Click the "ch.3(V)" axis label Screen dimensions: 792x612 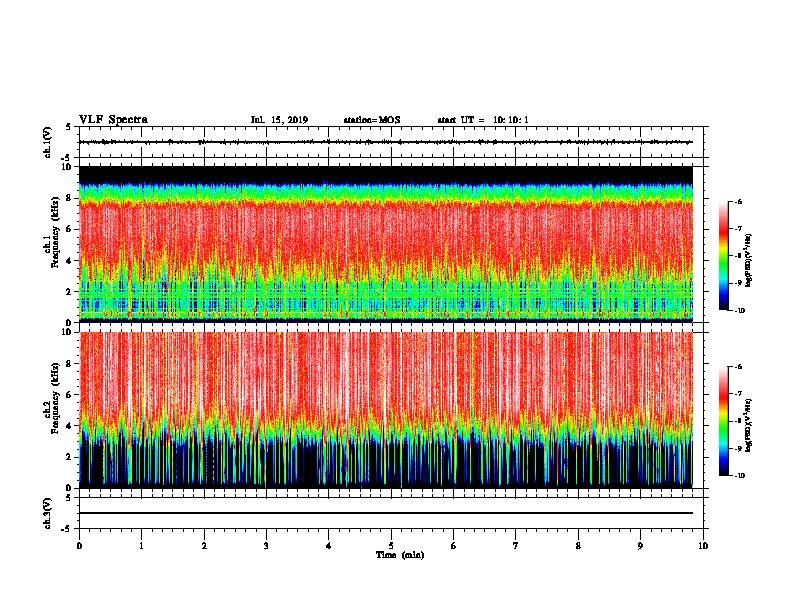[48, 513]
